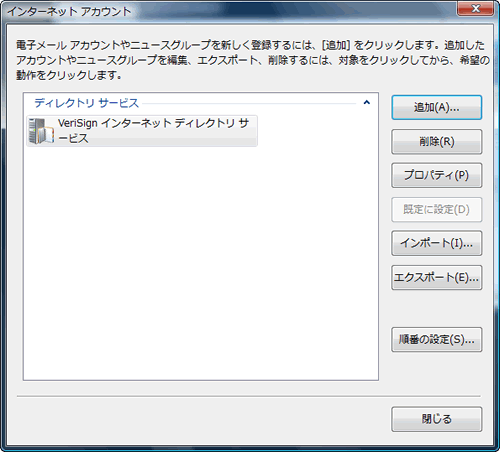Select VeriSign インターネット ディレクトリ サービス entry
Image resolution: width=500 pixels, height=452 pixels.
pos(142,131)
